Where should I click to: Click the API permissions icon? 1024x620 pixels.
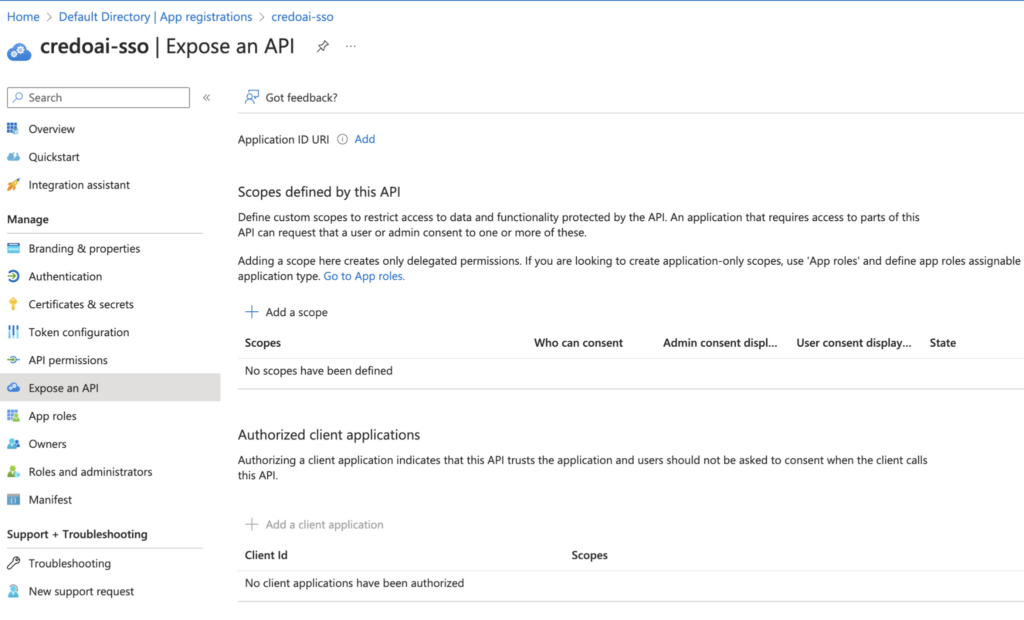click(x=13, y=360)
